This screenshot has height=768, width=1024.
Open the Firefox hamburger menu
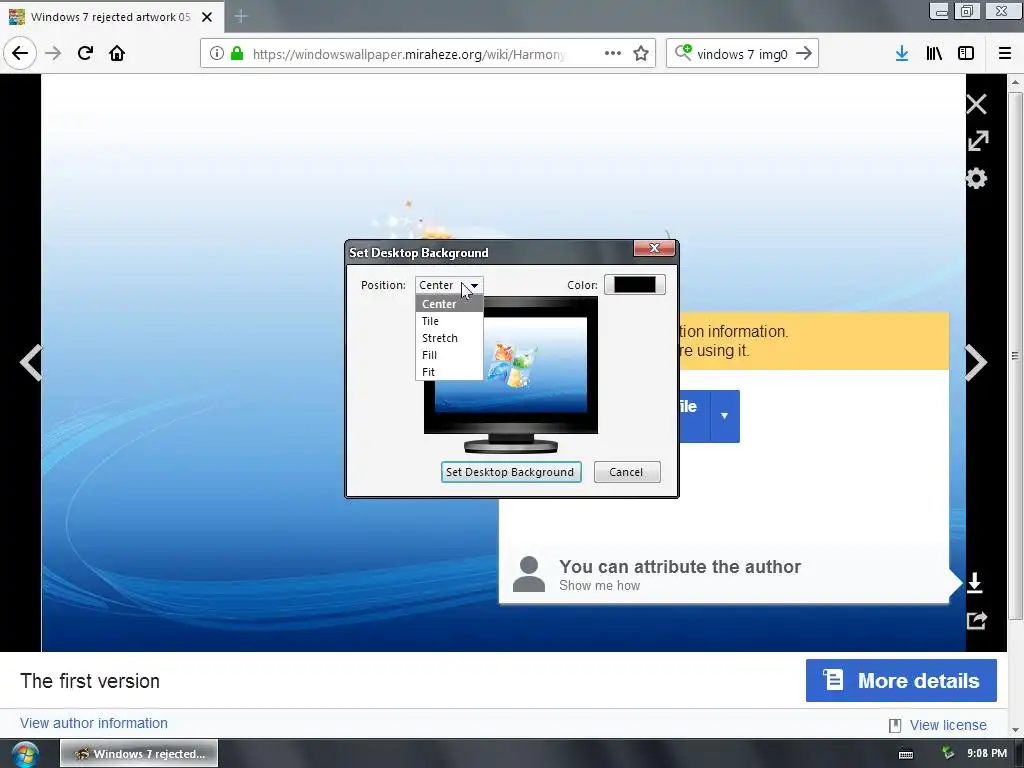click(1005, 53)
